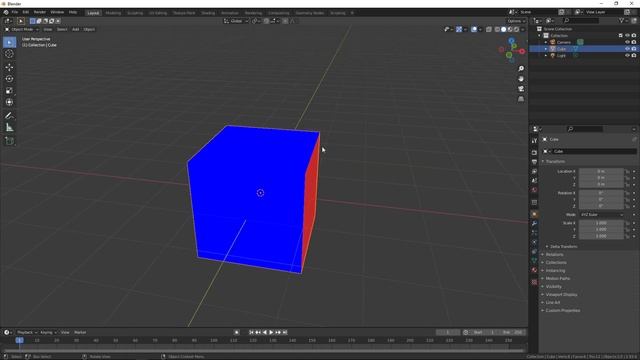Select the Scale tool
The width and height of the screenshot is (640, 360).
(9, 91)
